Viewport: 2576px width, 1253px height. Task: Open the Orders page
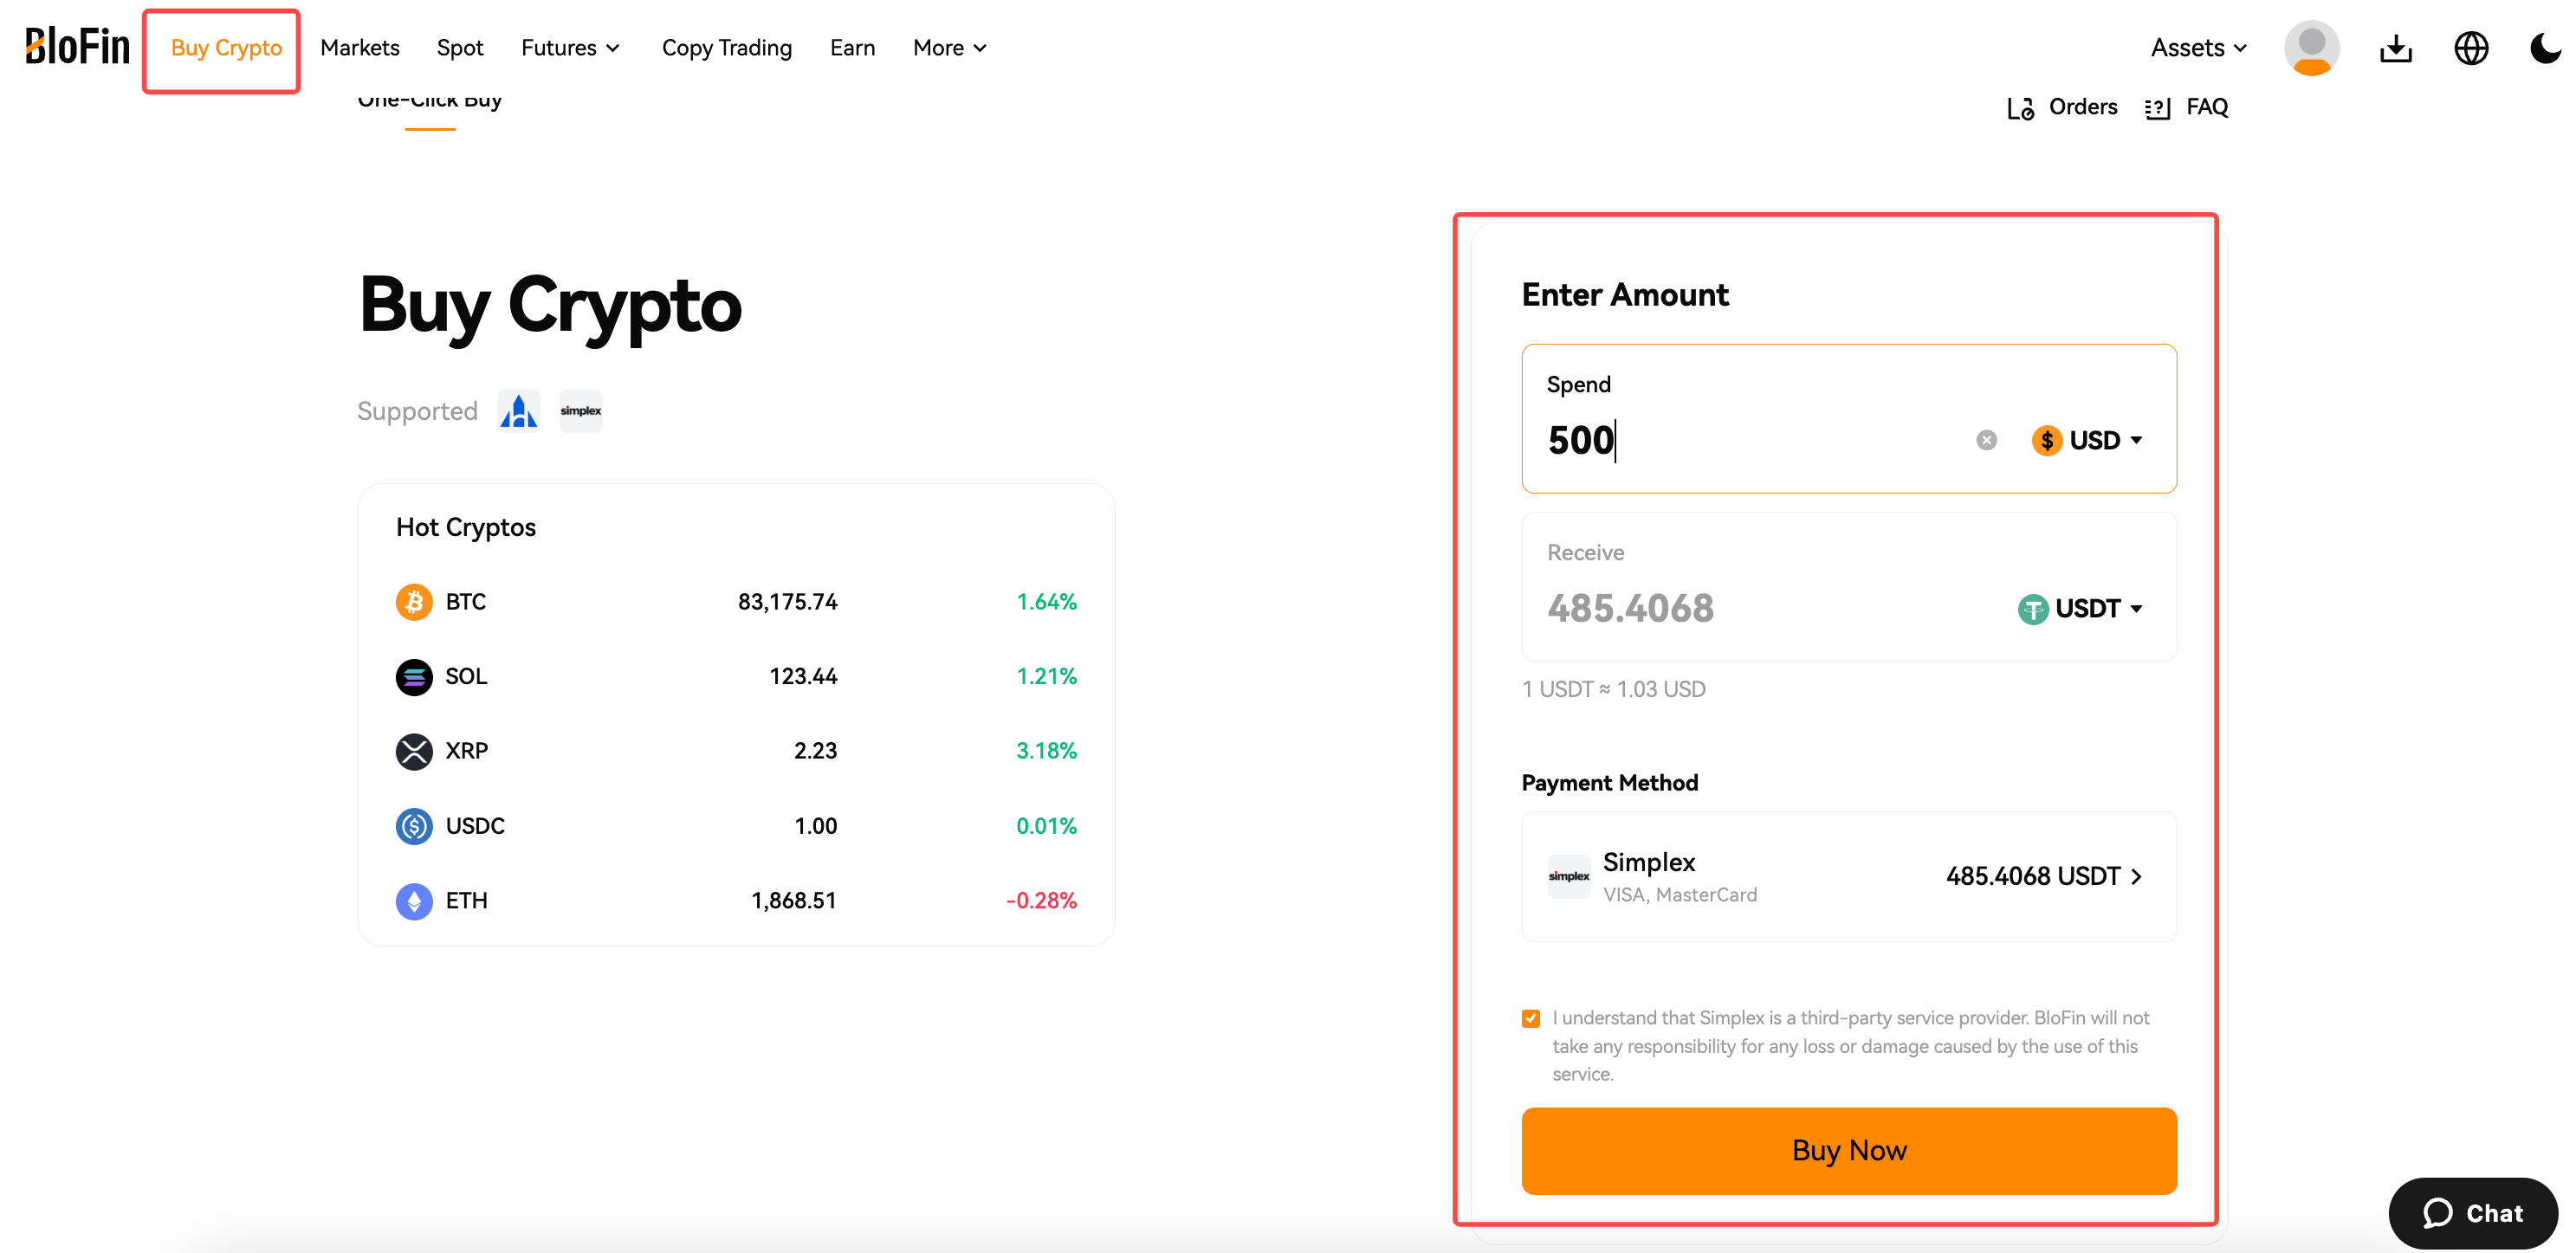2062,107
